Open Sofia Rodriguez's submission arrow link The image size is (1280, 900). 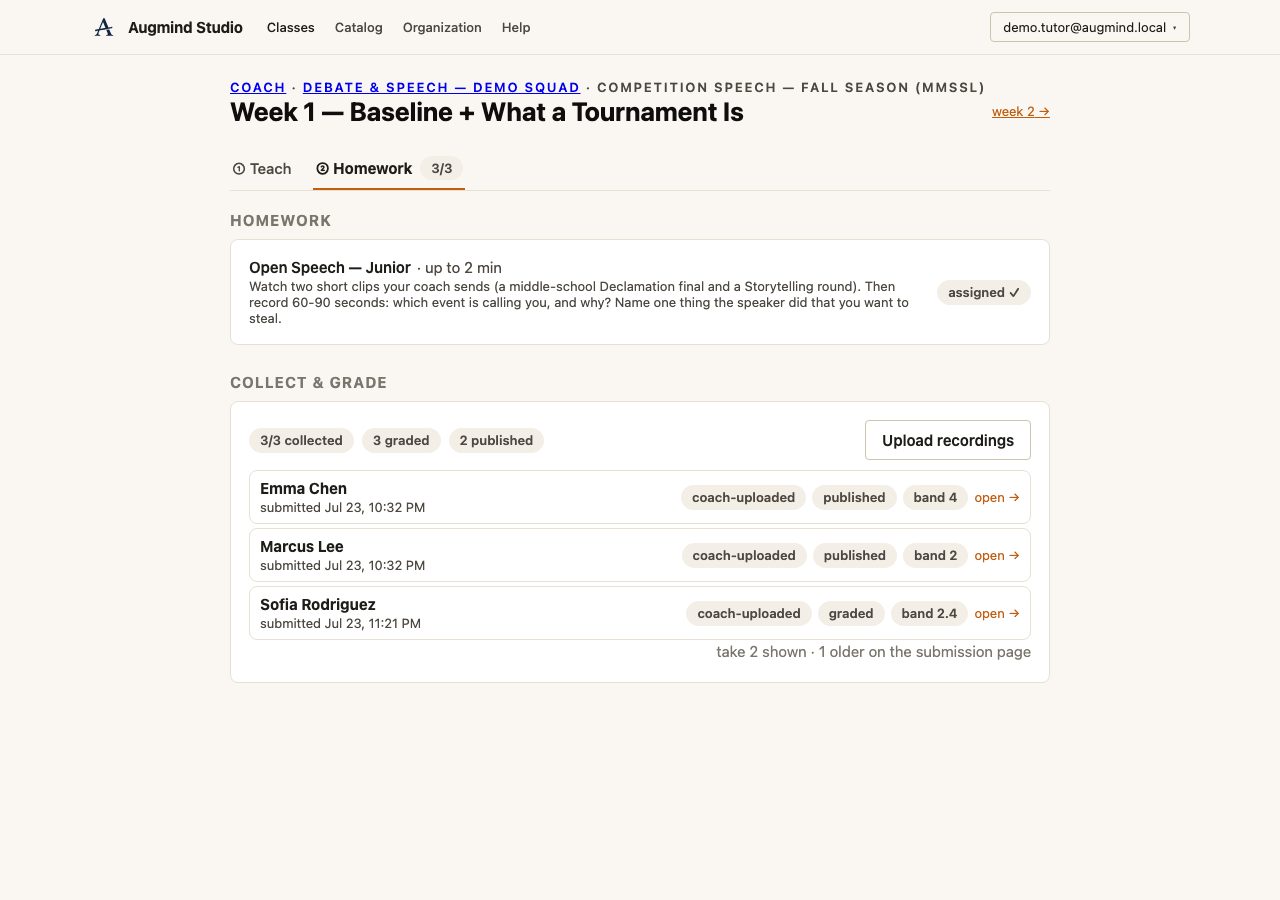click(997, 613)
